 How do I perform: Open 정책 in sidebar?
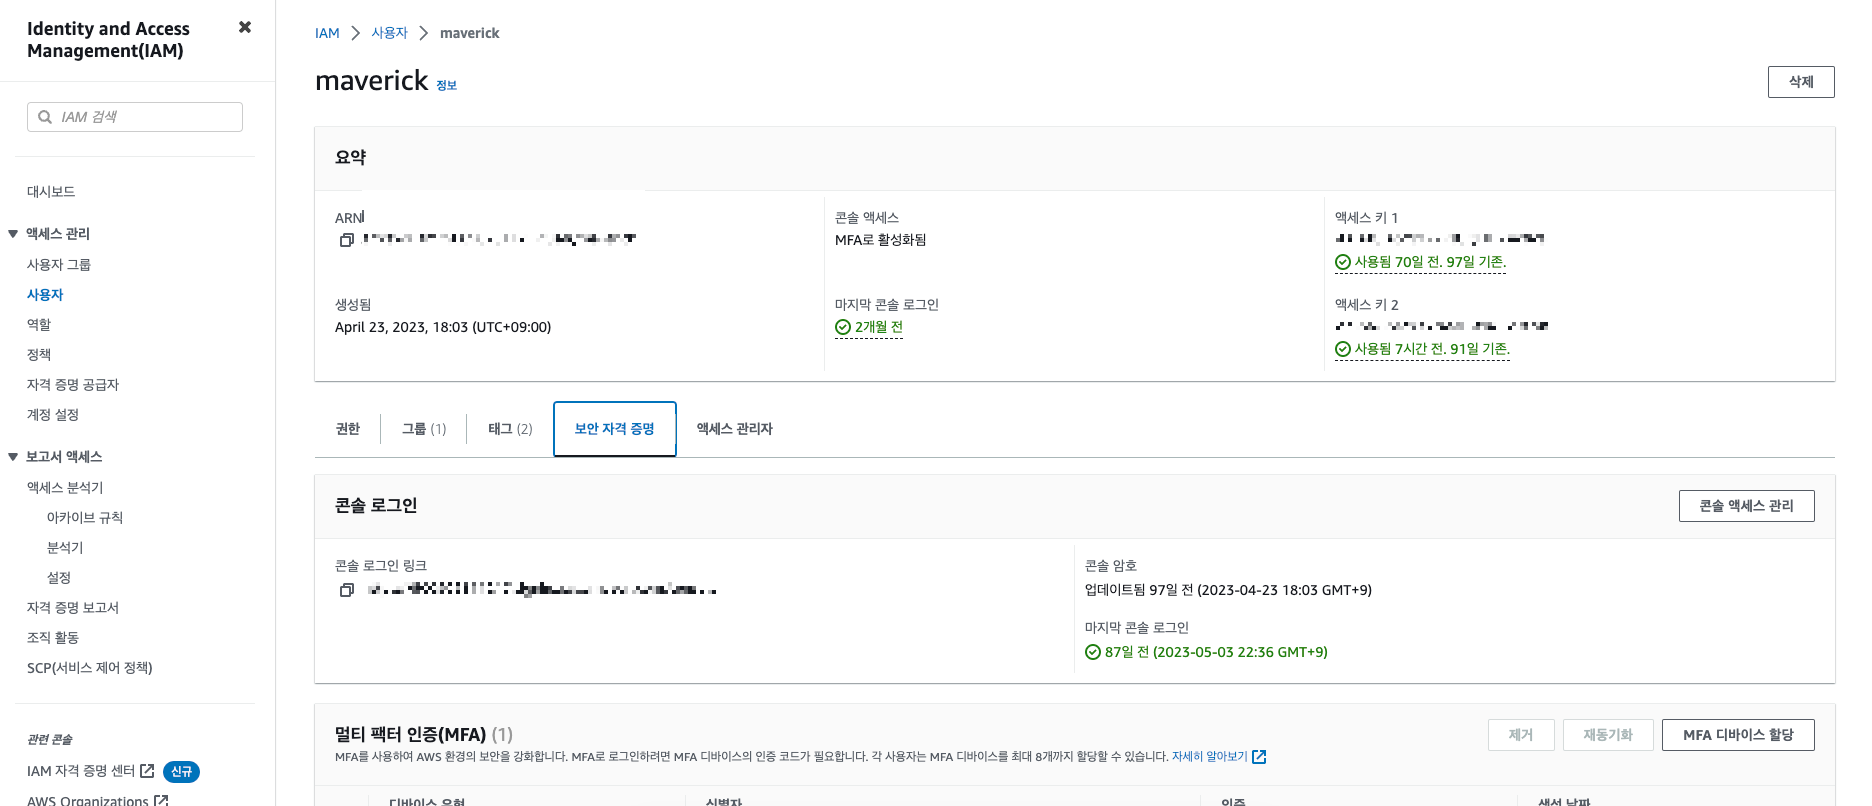pos(39,355)
